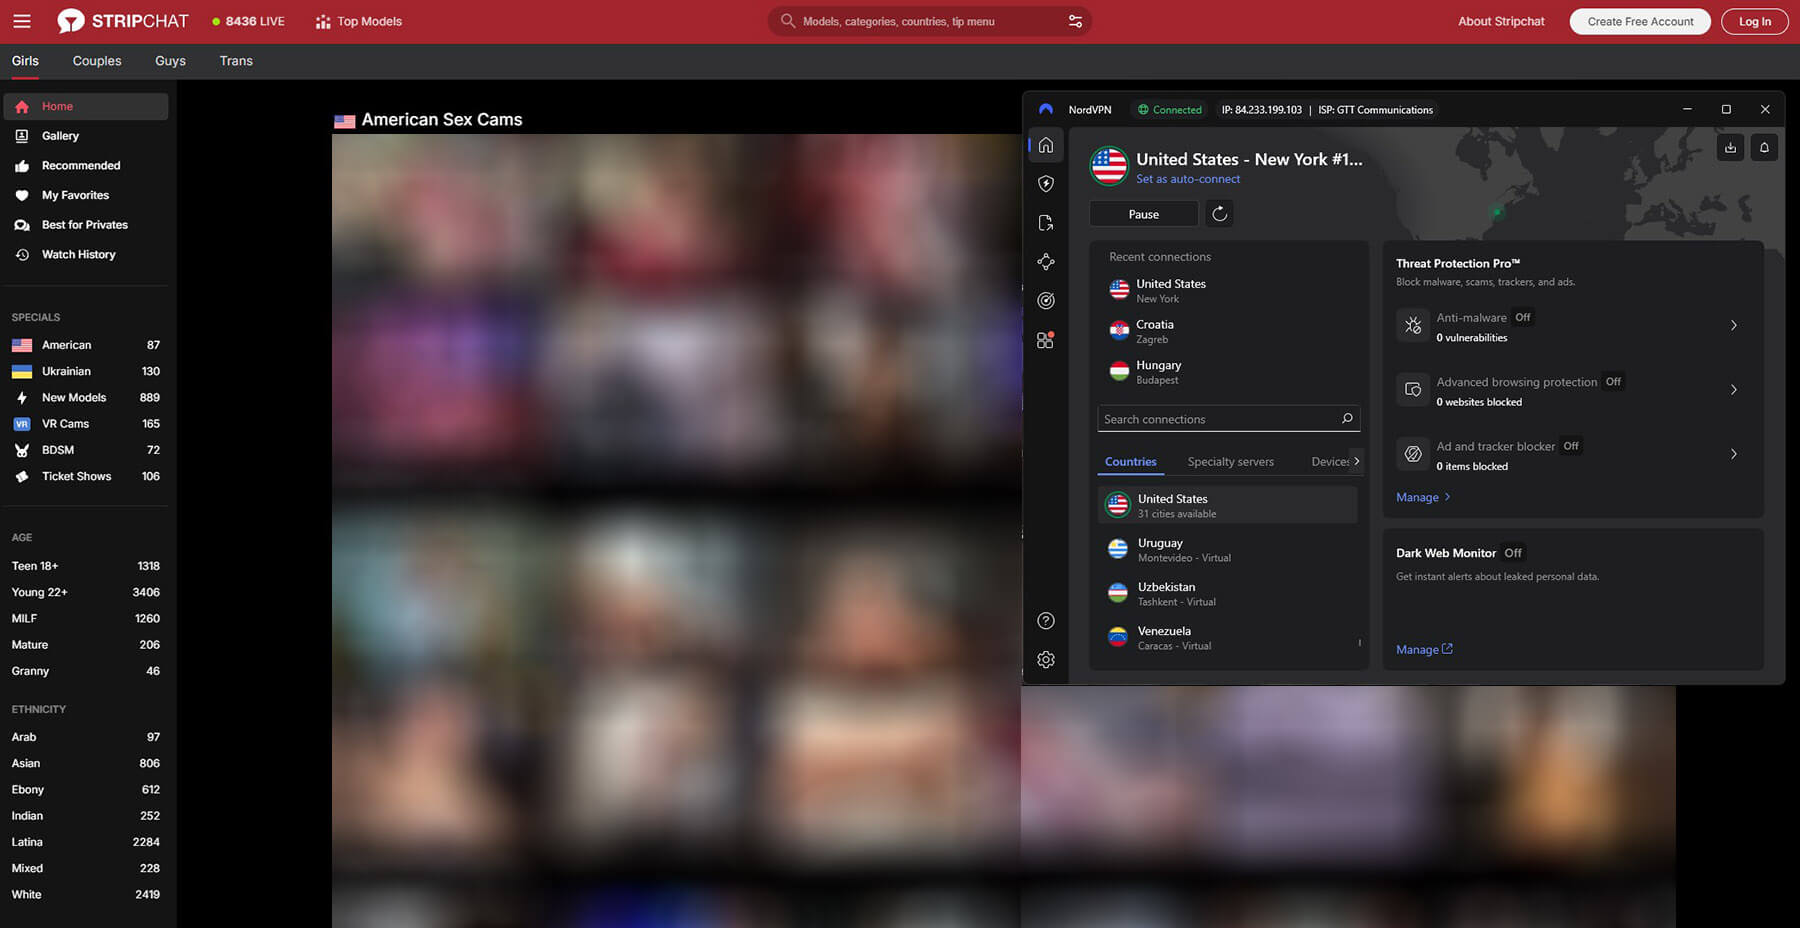Screen dimensions: 1800x928
Task: Open the hamburger menu on Stripchat
Action: [x=21, y=20]
